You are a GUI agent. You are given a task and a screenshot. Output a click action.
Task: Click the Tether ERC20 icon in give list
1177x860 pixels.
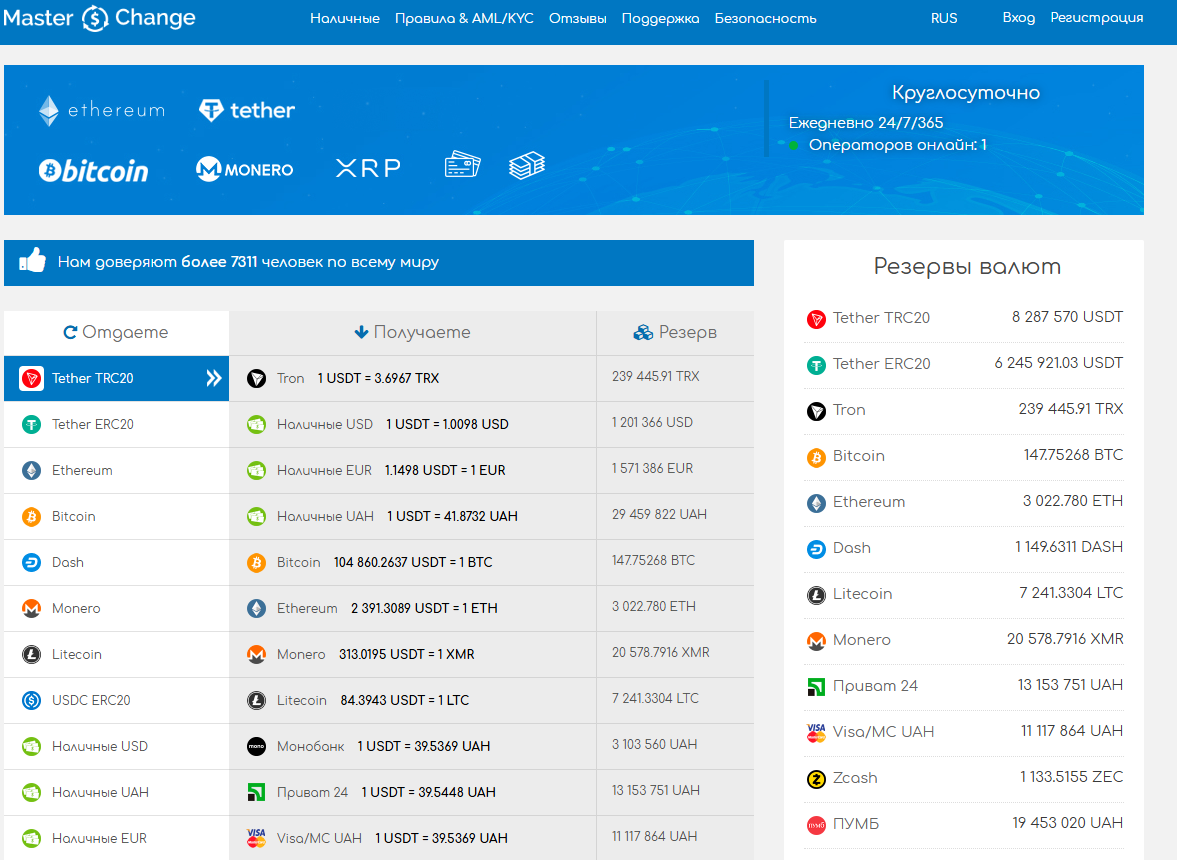click(x=32, y=425)
